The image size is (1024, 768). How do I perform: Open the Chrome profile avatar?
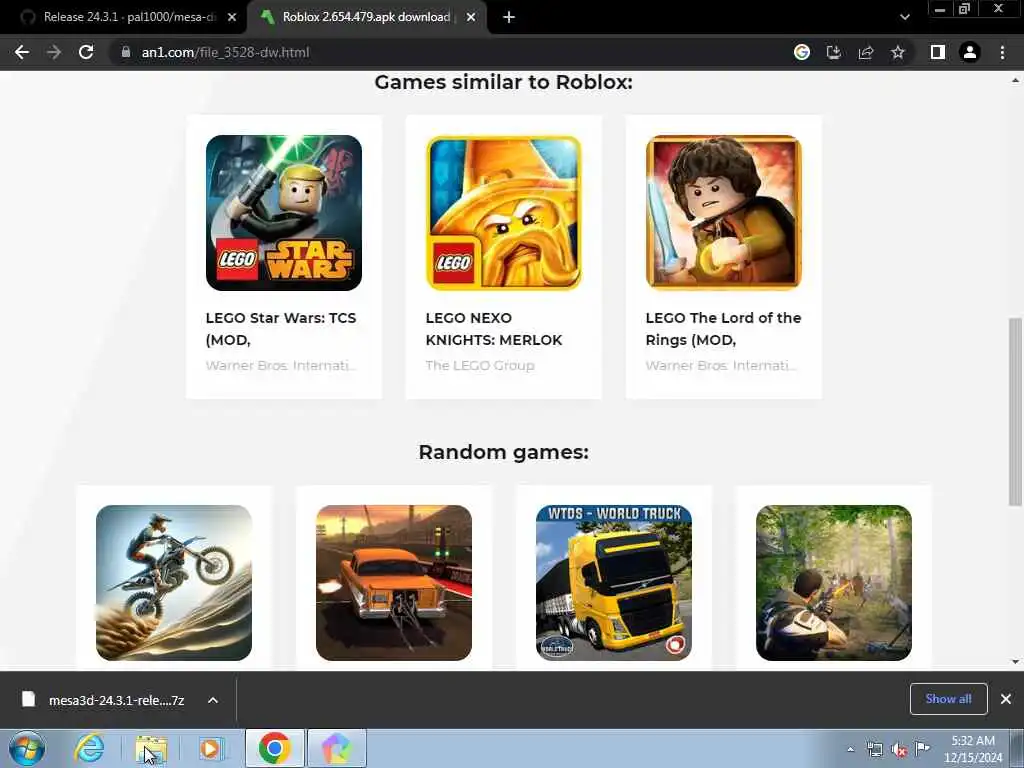pyautogui.click(x=970, y=52)
